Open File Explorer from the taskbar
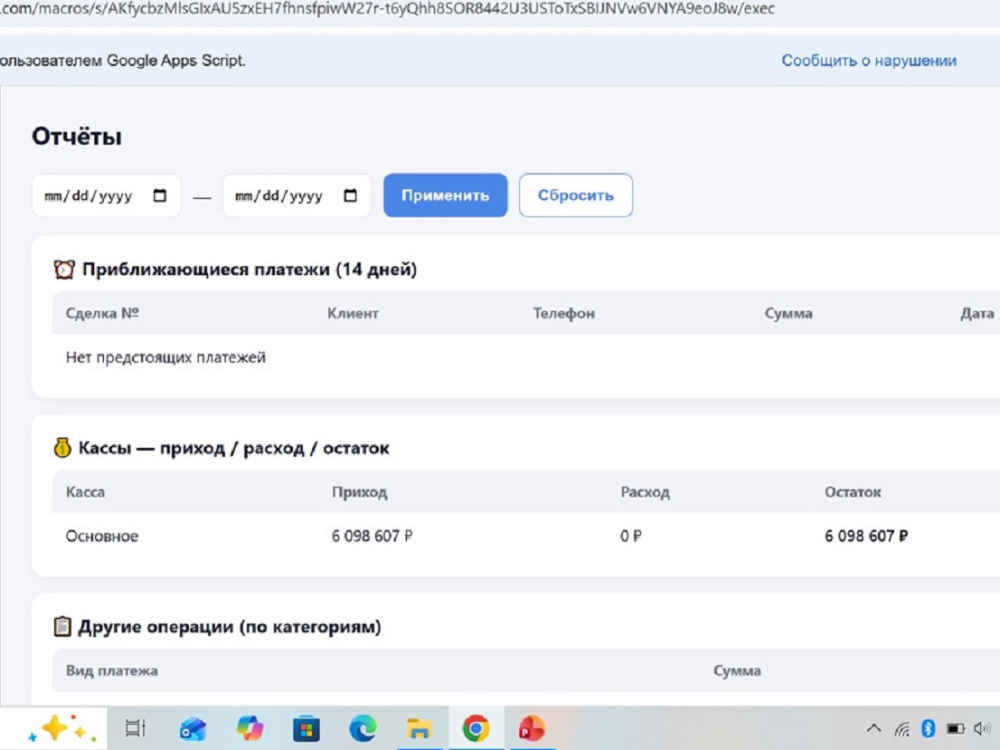 [419, 728]
